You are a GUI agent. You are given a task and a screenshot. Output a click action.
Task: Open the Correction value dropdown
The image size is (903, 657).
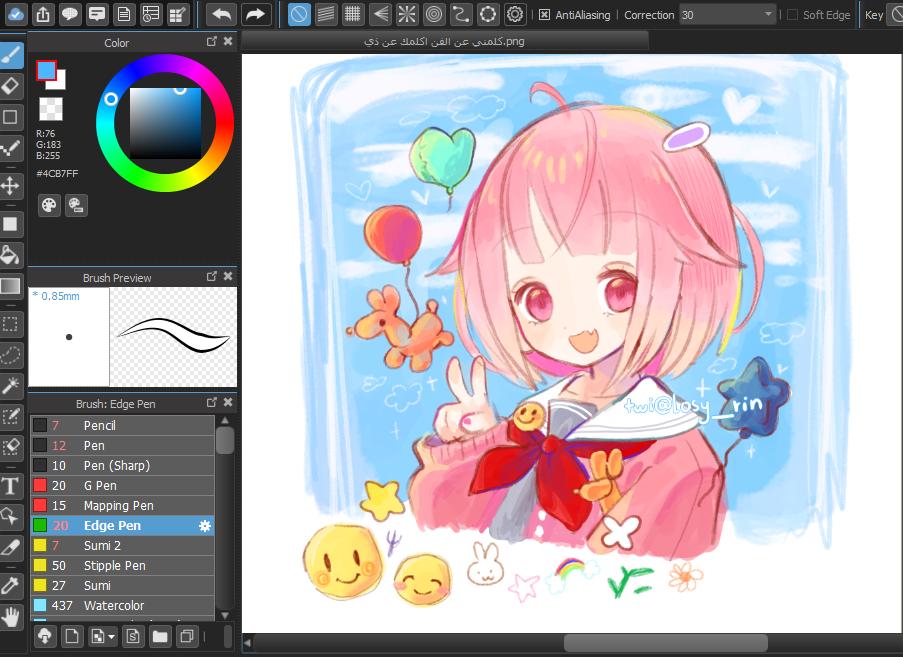[x=768, y=14]
